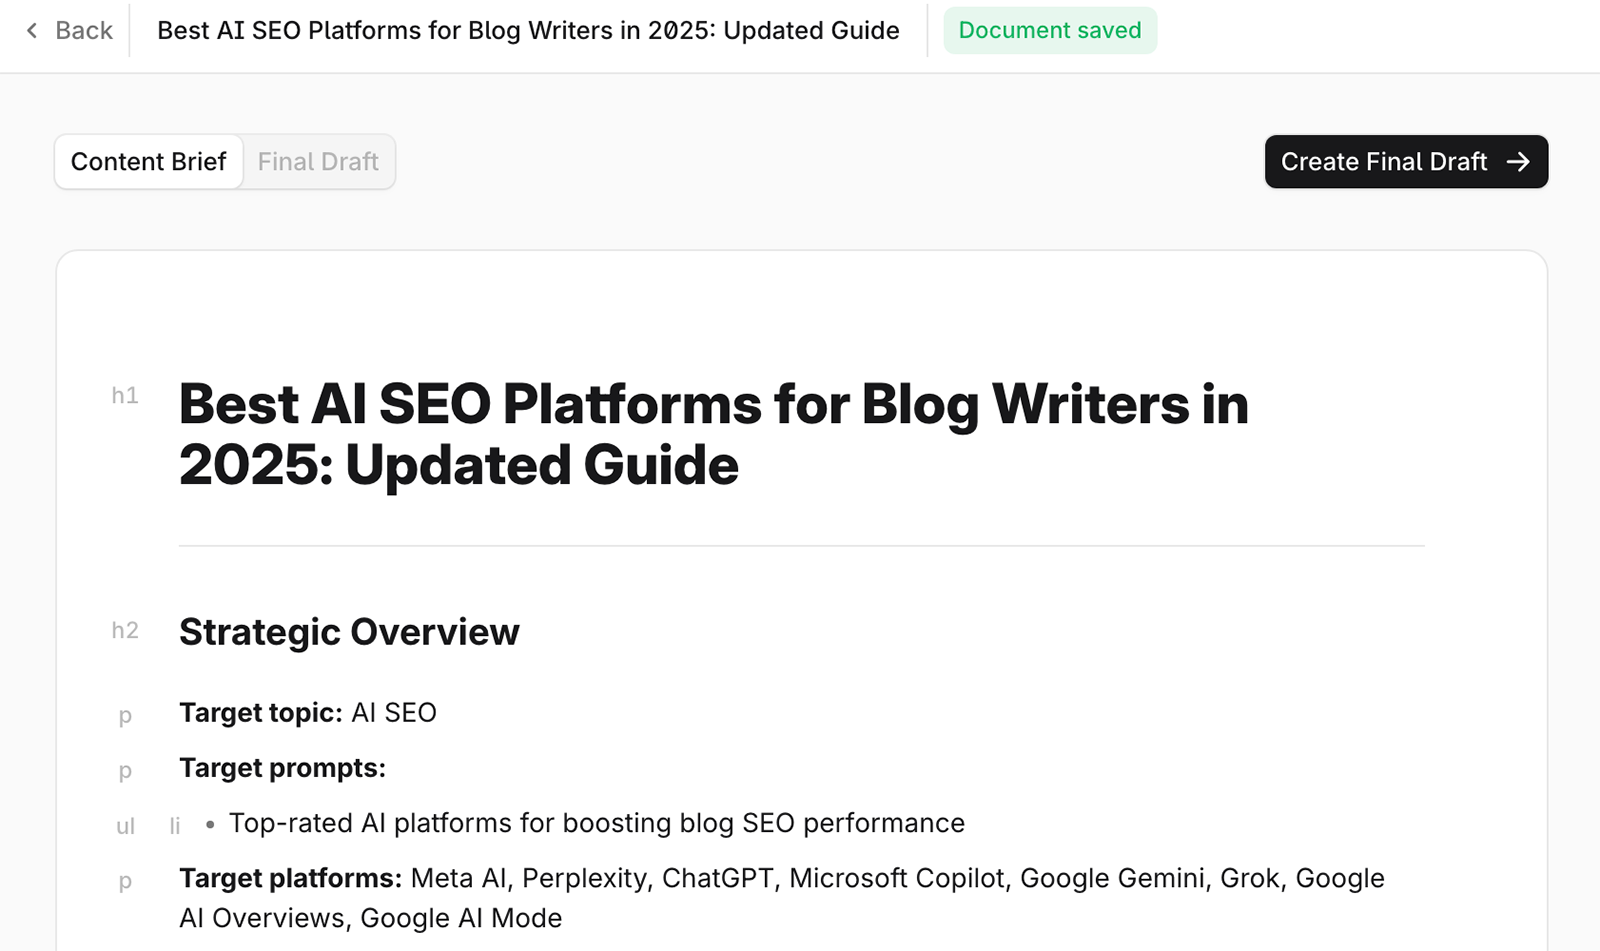Select the h1 block tag marker
1600x951 pixels.
125,396
